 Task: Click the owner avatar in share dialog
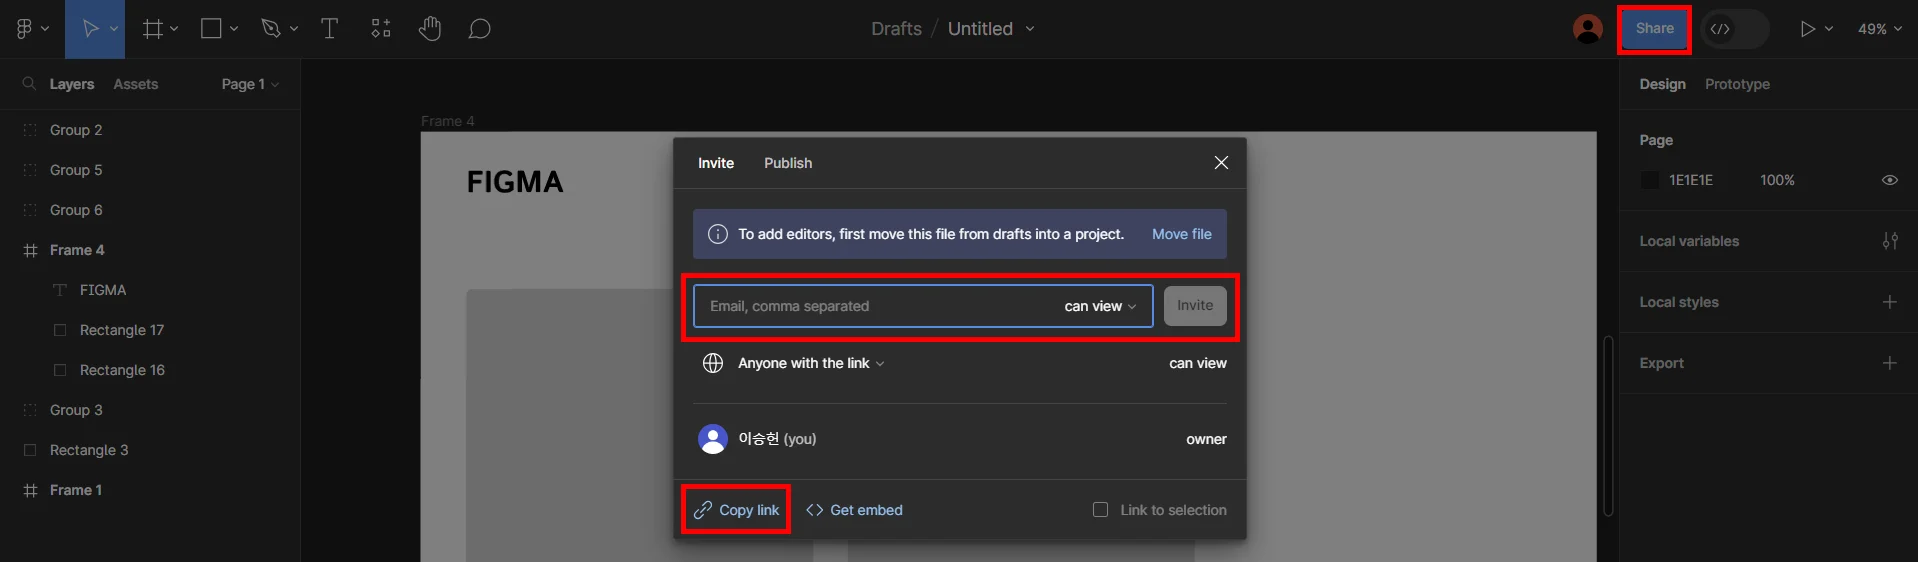coord(713,439)
